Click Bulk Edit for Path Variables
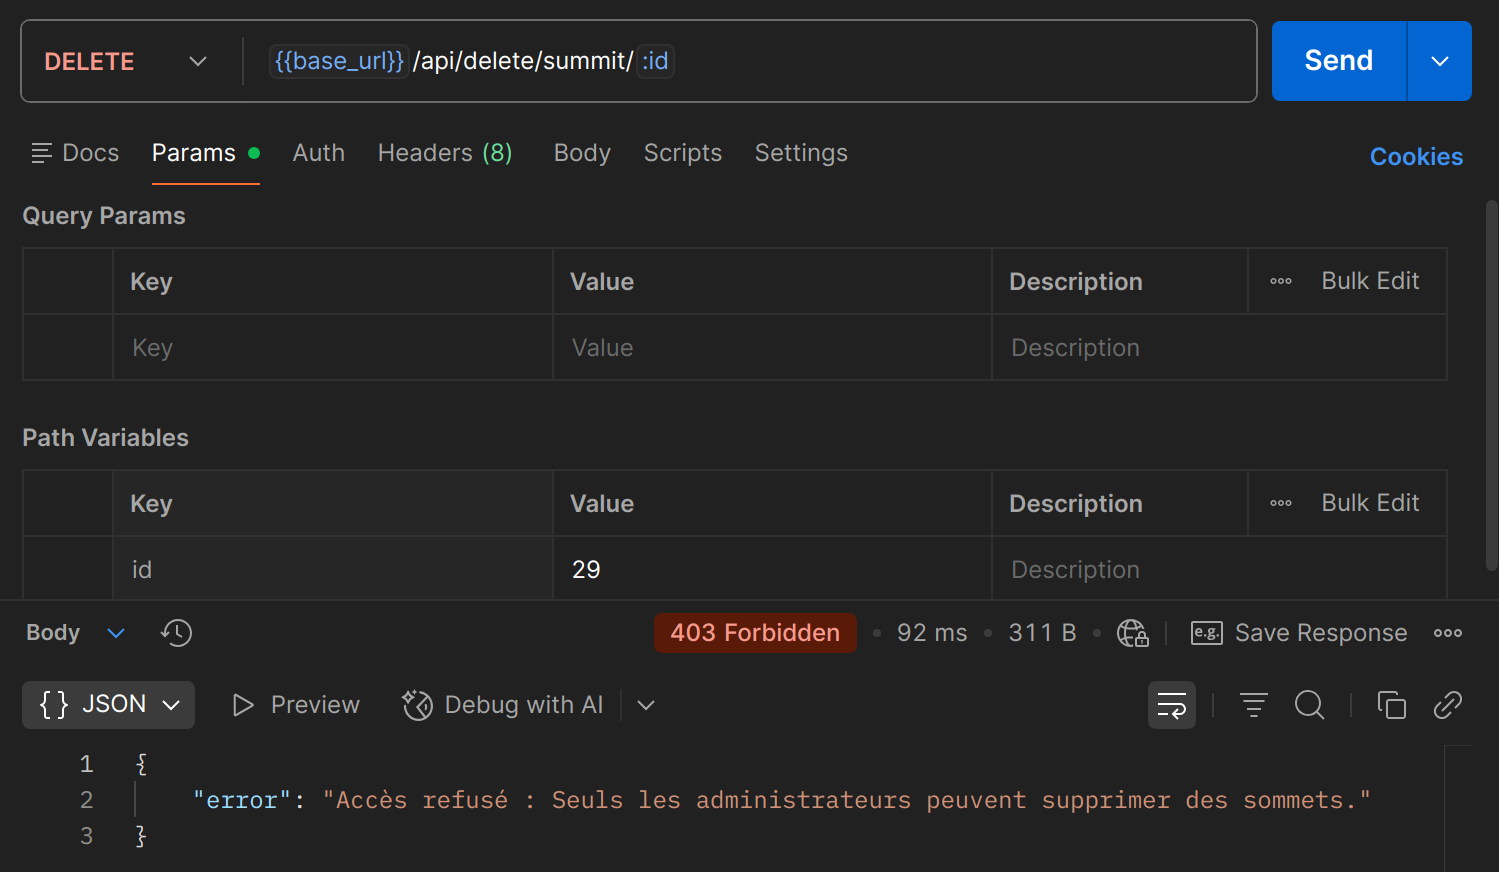1499x872 pixels. click(x=1370, y=503)
